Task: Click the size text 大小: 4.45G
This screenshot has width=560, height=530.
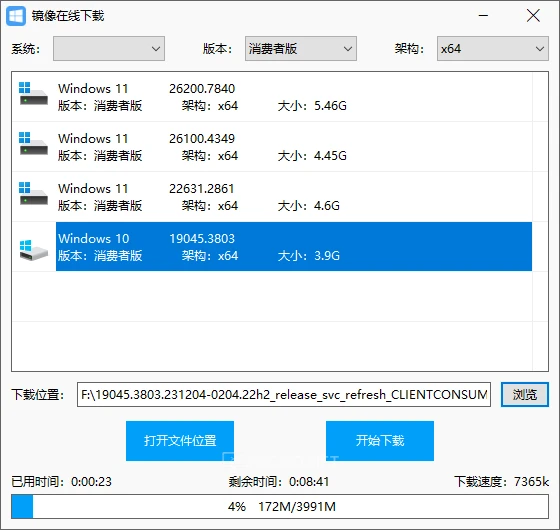Action: click(x=312, y=156)
